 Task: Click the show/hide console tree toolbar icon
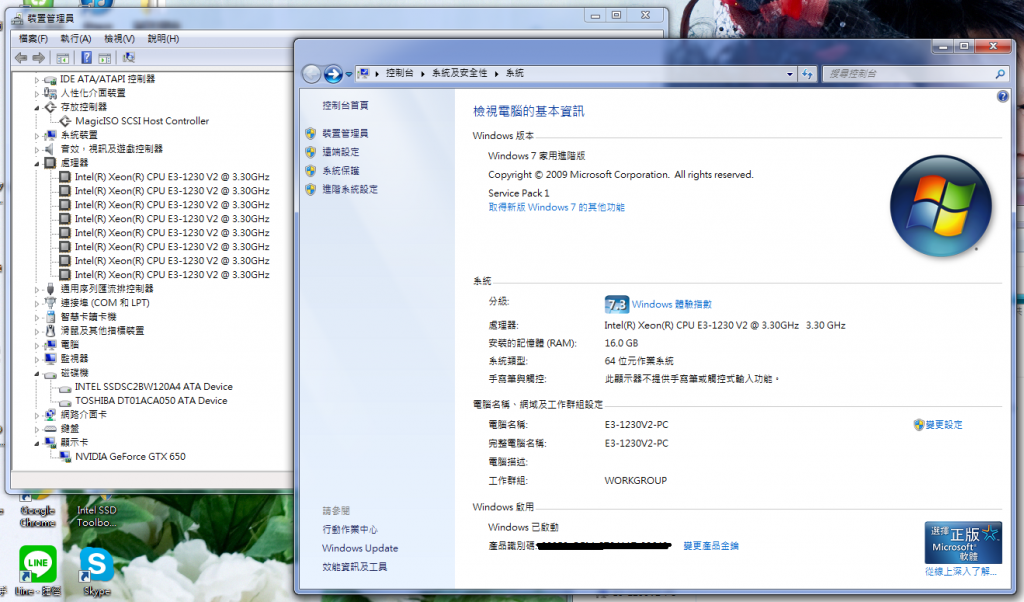coord(62,58)
